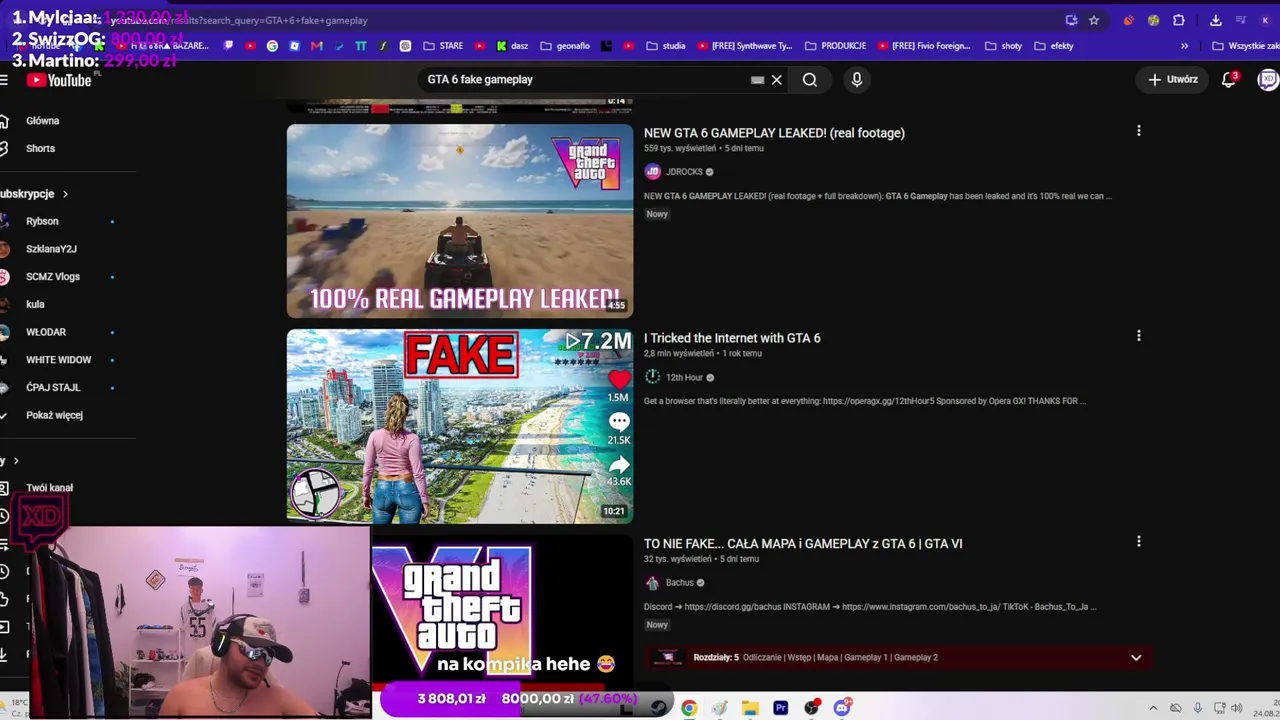The height and width of the screenshot is (720, 1280).
Task: Open Google Chrome from the taskbar
Action: (689, 708)
